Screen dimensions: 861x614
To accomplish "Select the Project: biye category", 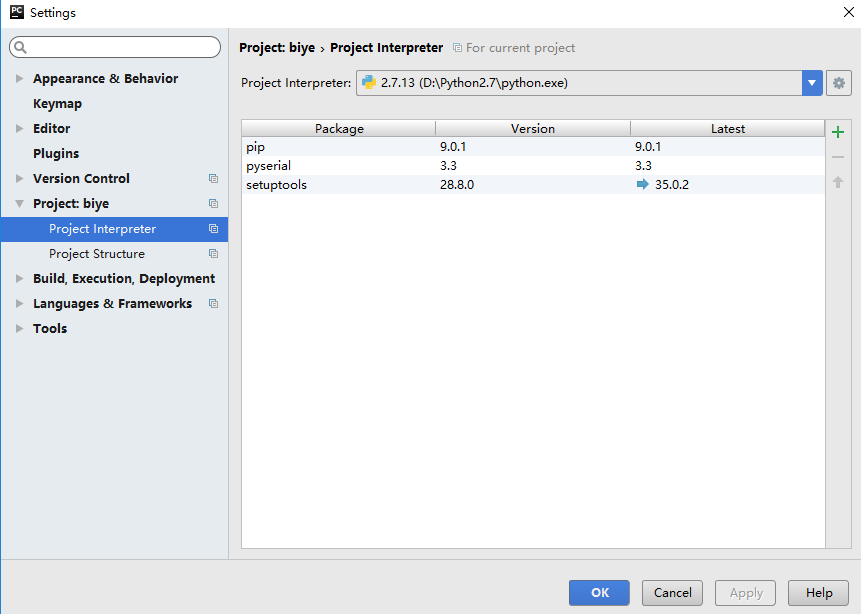I will pyautogui.click(x=71, y=204).
